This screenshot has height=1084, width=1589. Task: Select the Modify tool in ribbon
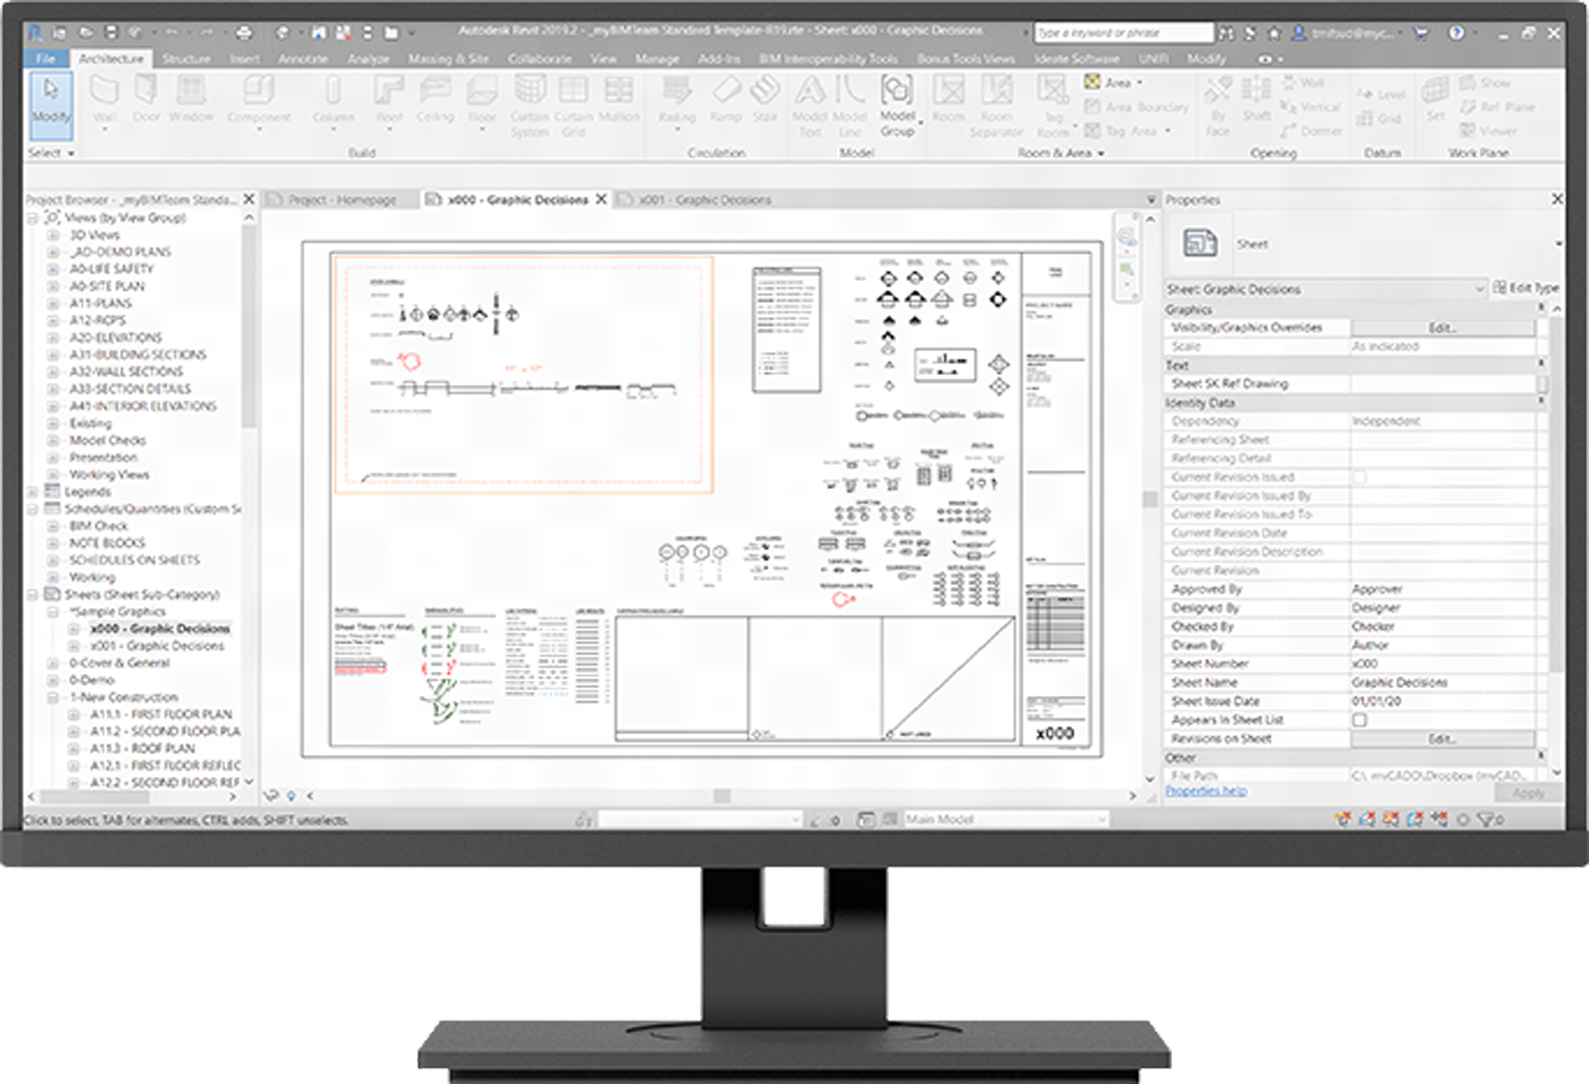pos(50,102)
